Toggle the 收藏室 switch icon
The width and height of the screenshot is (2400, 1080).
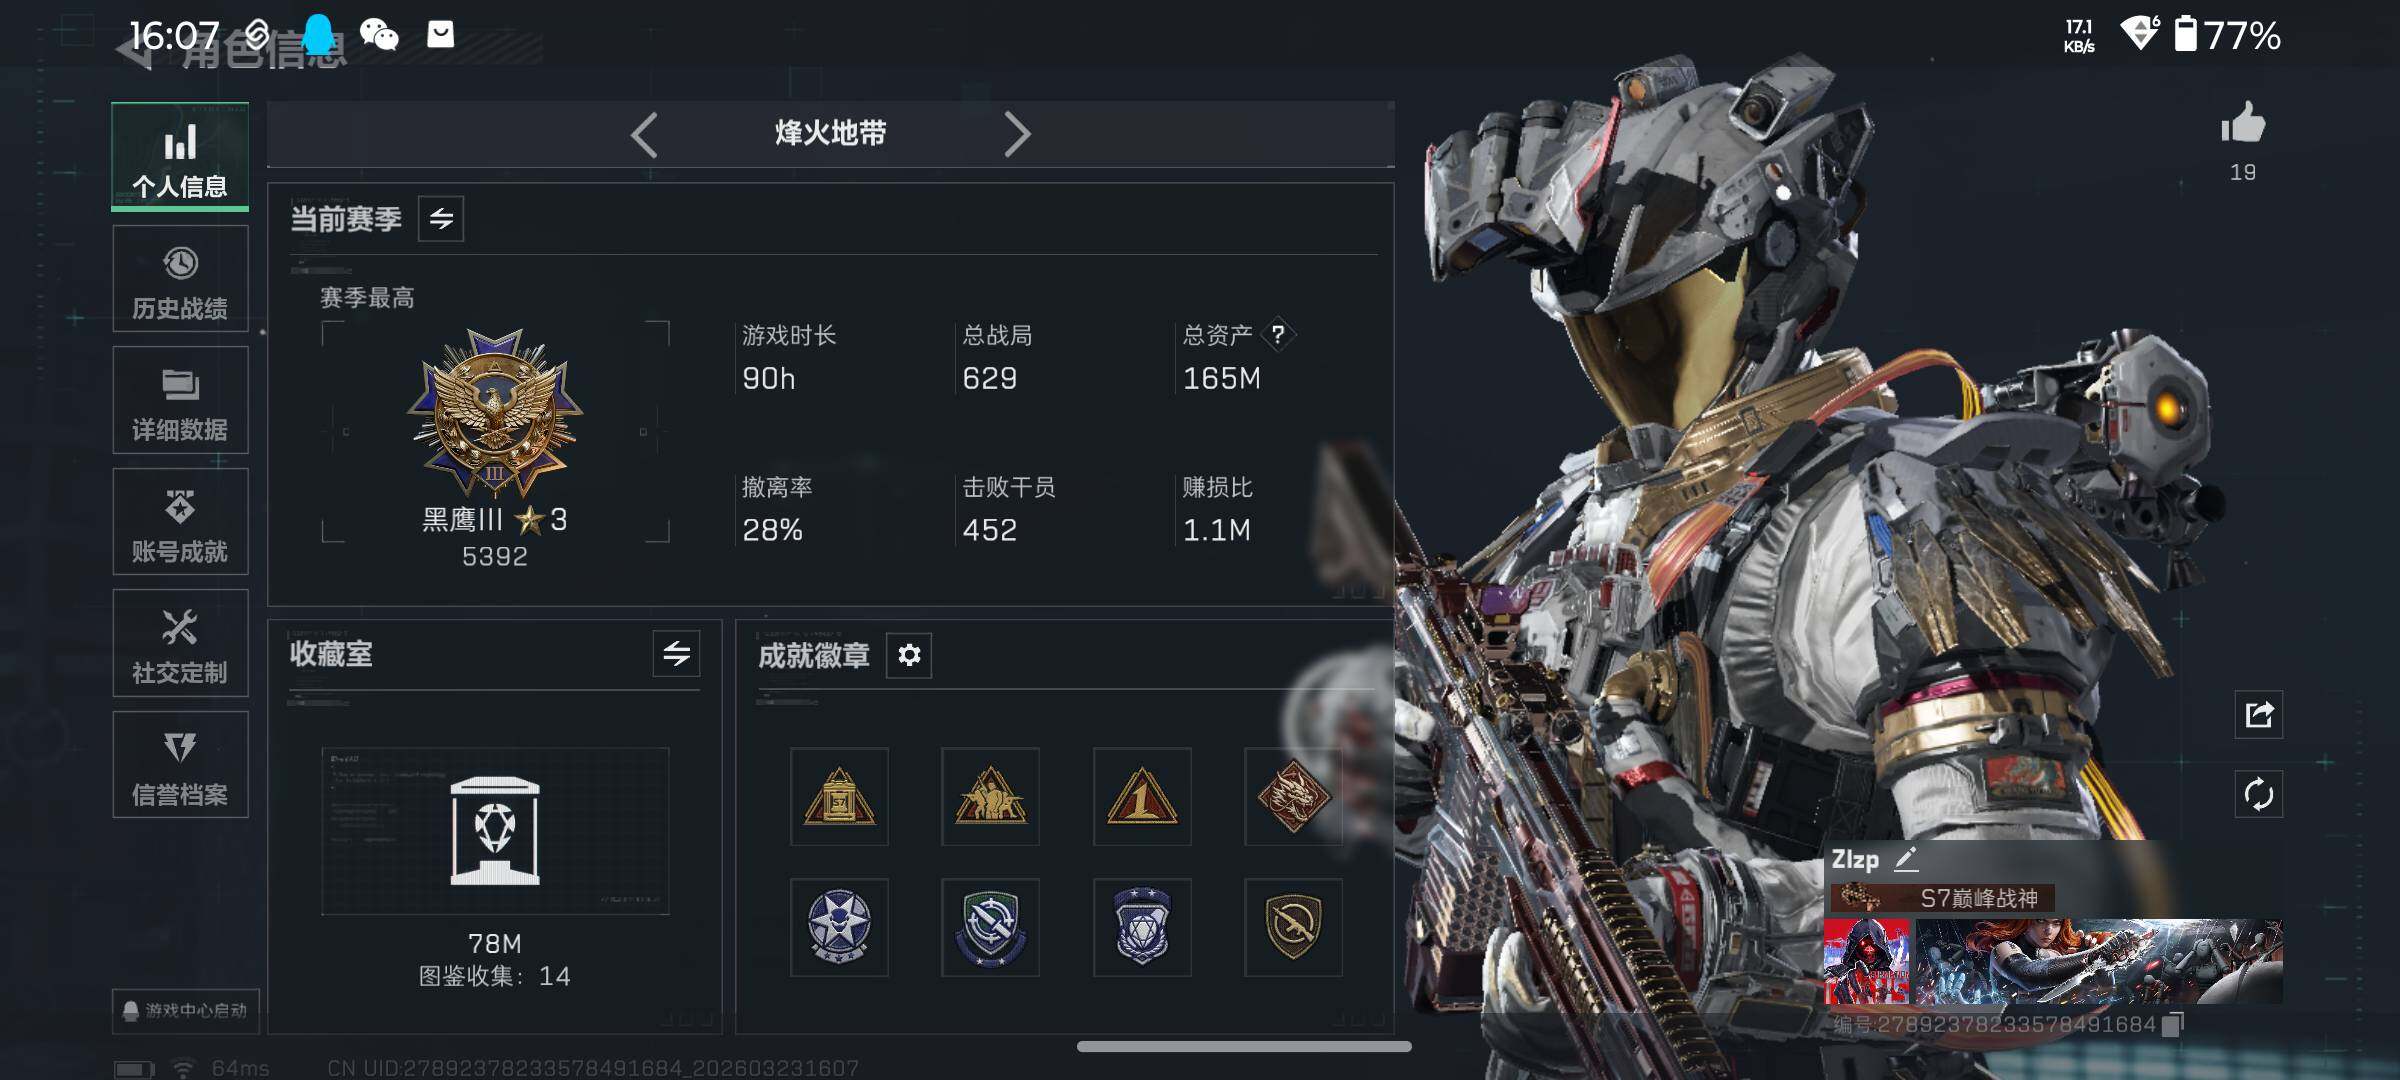676,654
